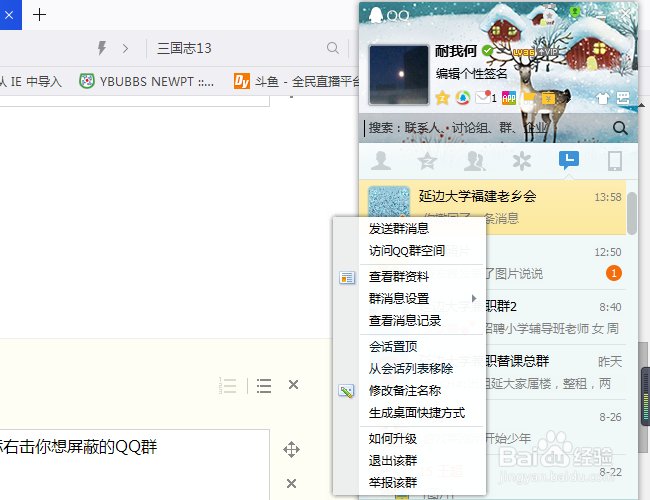The width and height of the screenshot is (650, 500).
Task: Toggle numbered list formatting in editor
Action: pos(228,386)
